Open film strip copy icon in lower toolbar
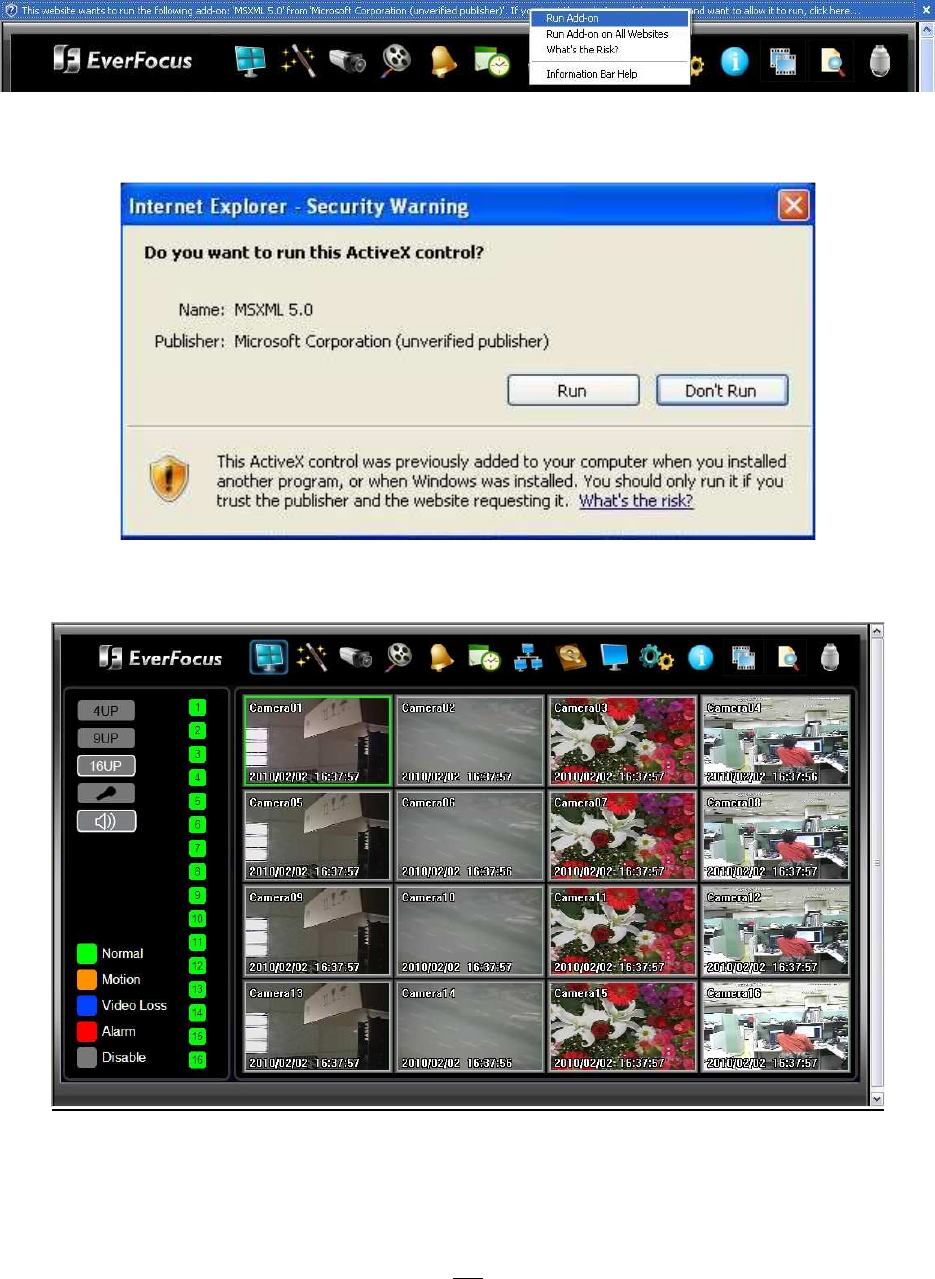 (744, 657)
